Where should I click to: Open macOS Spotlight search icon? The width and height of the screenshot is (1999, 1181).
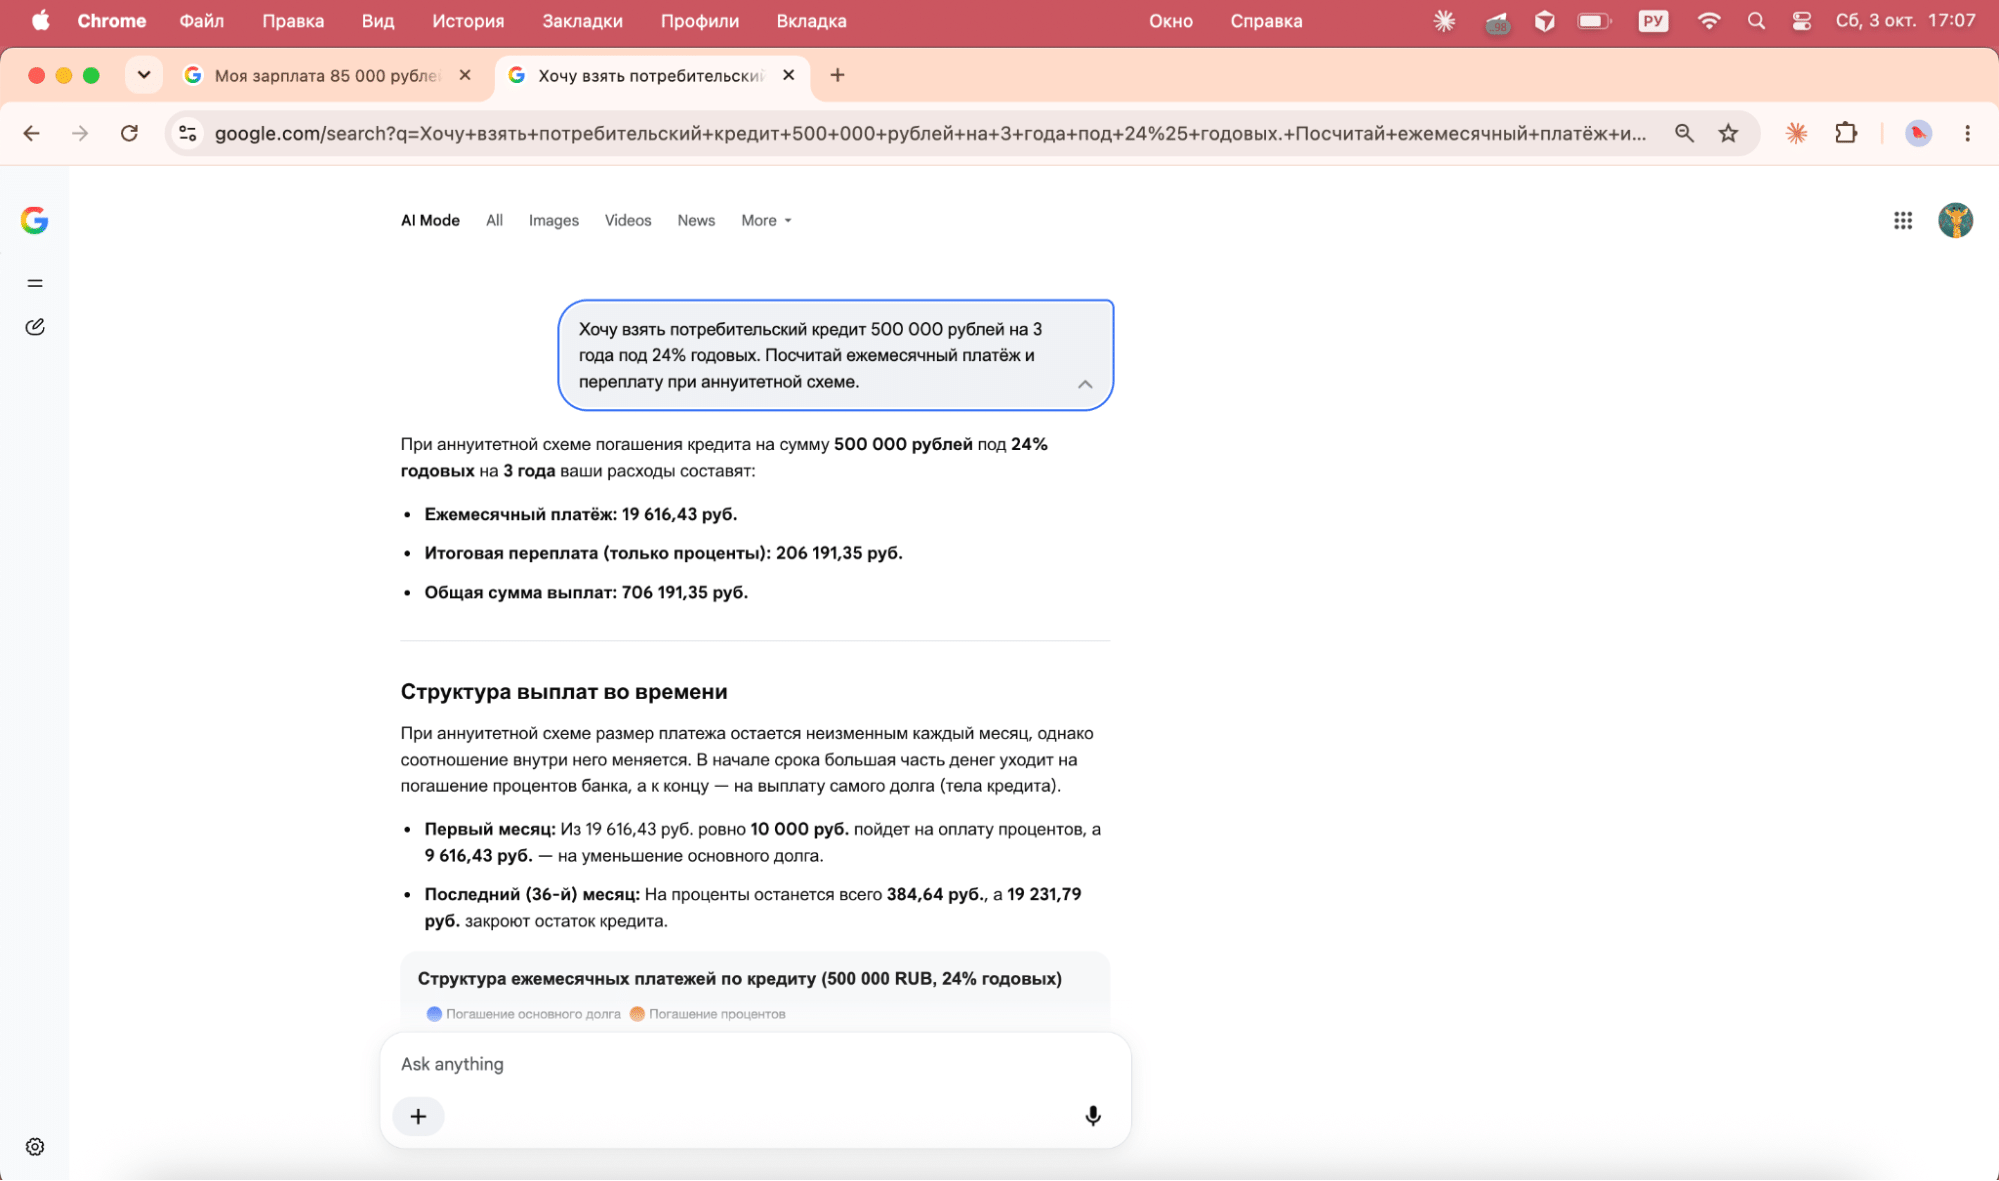tap(1756, 21)
